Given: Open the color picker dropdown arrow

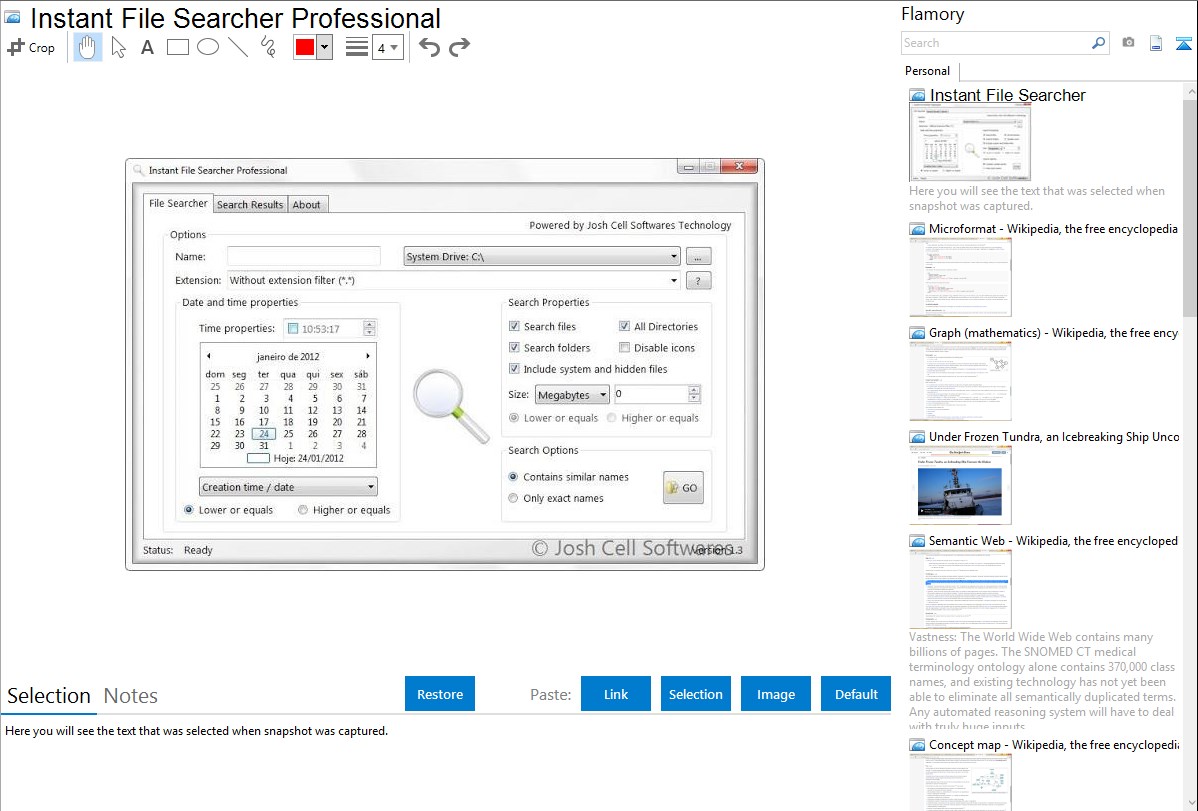Looking at the screenshot, I should (324, 47).
